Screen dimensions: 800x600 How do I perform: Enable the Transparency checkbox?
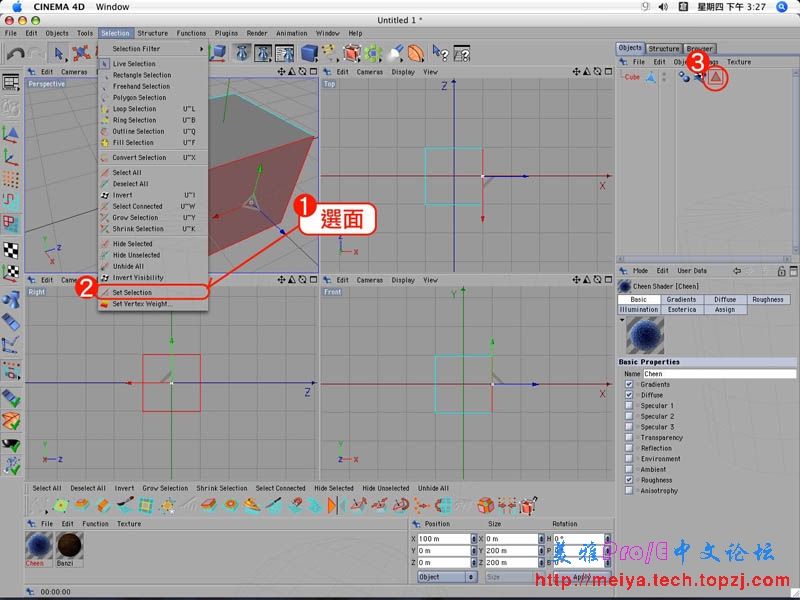tap(629, 437)
